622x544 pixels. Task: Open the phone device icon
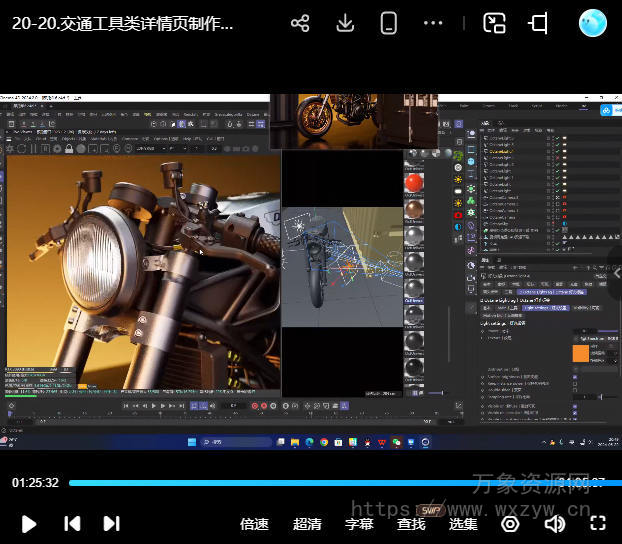click(x=389, y=23)
